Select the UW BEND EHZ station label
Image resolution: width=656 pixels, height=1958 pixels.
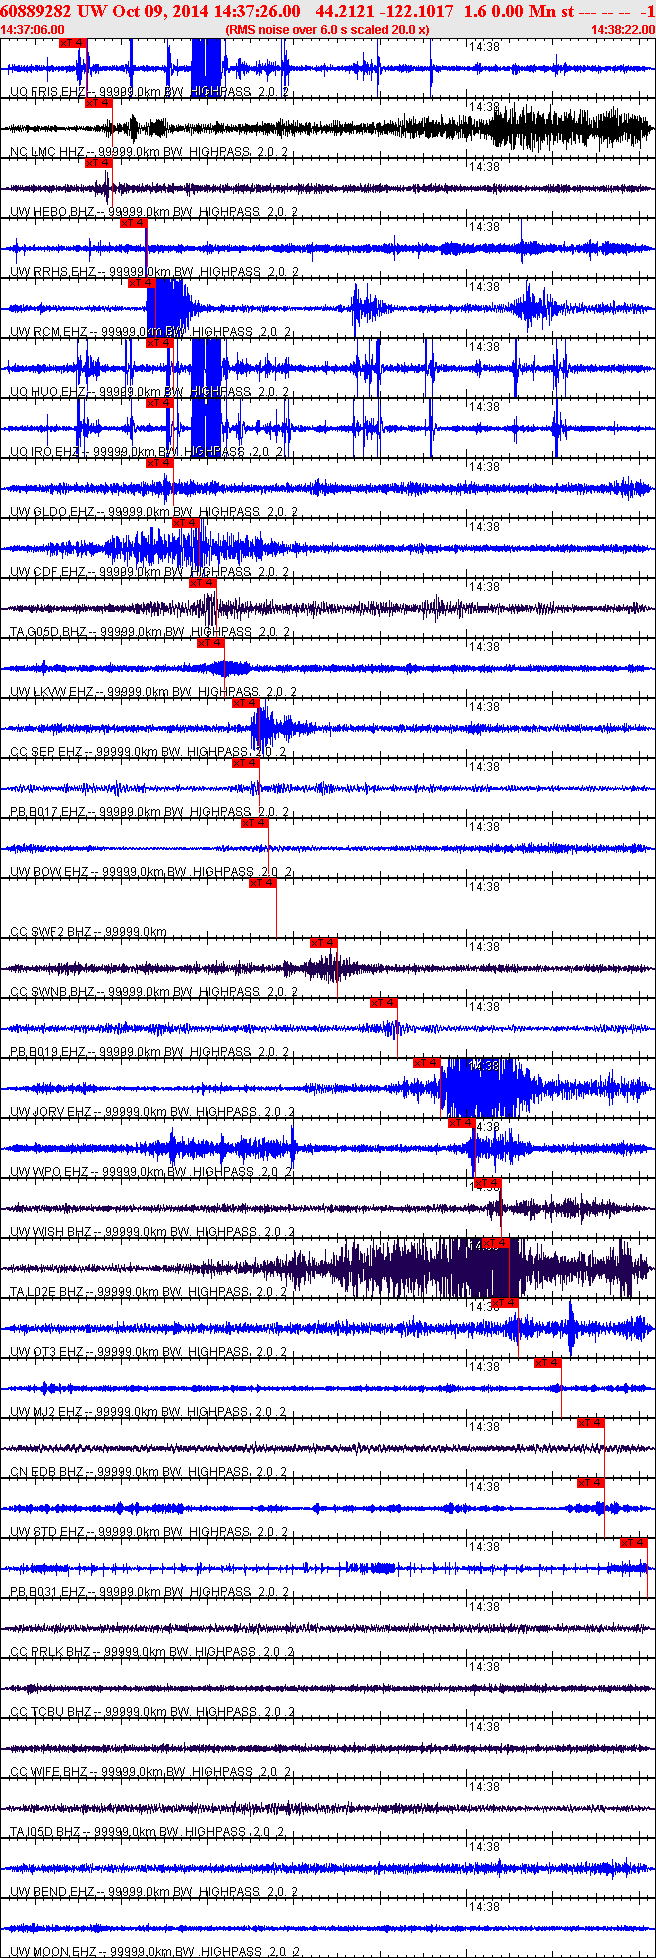pos(154,1892)
